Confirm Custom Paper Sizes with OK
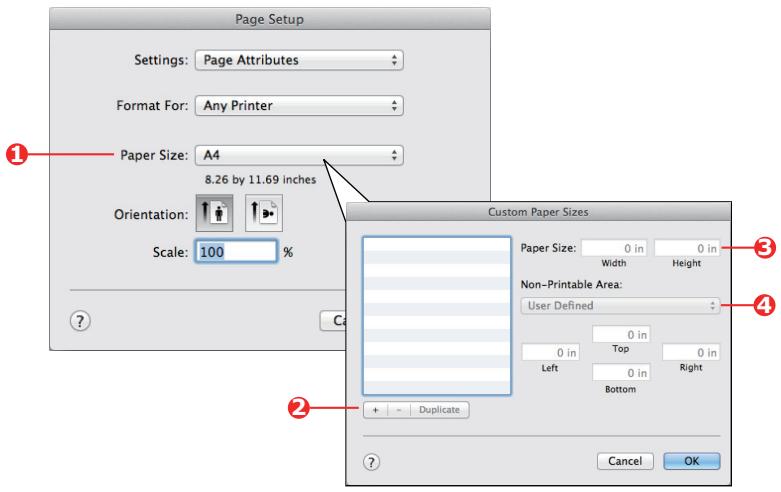 (691, 461)
